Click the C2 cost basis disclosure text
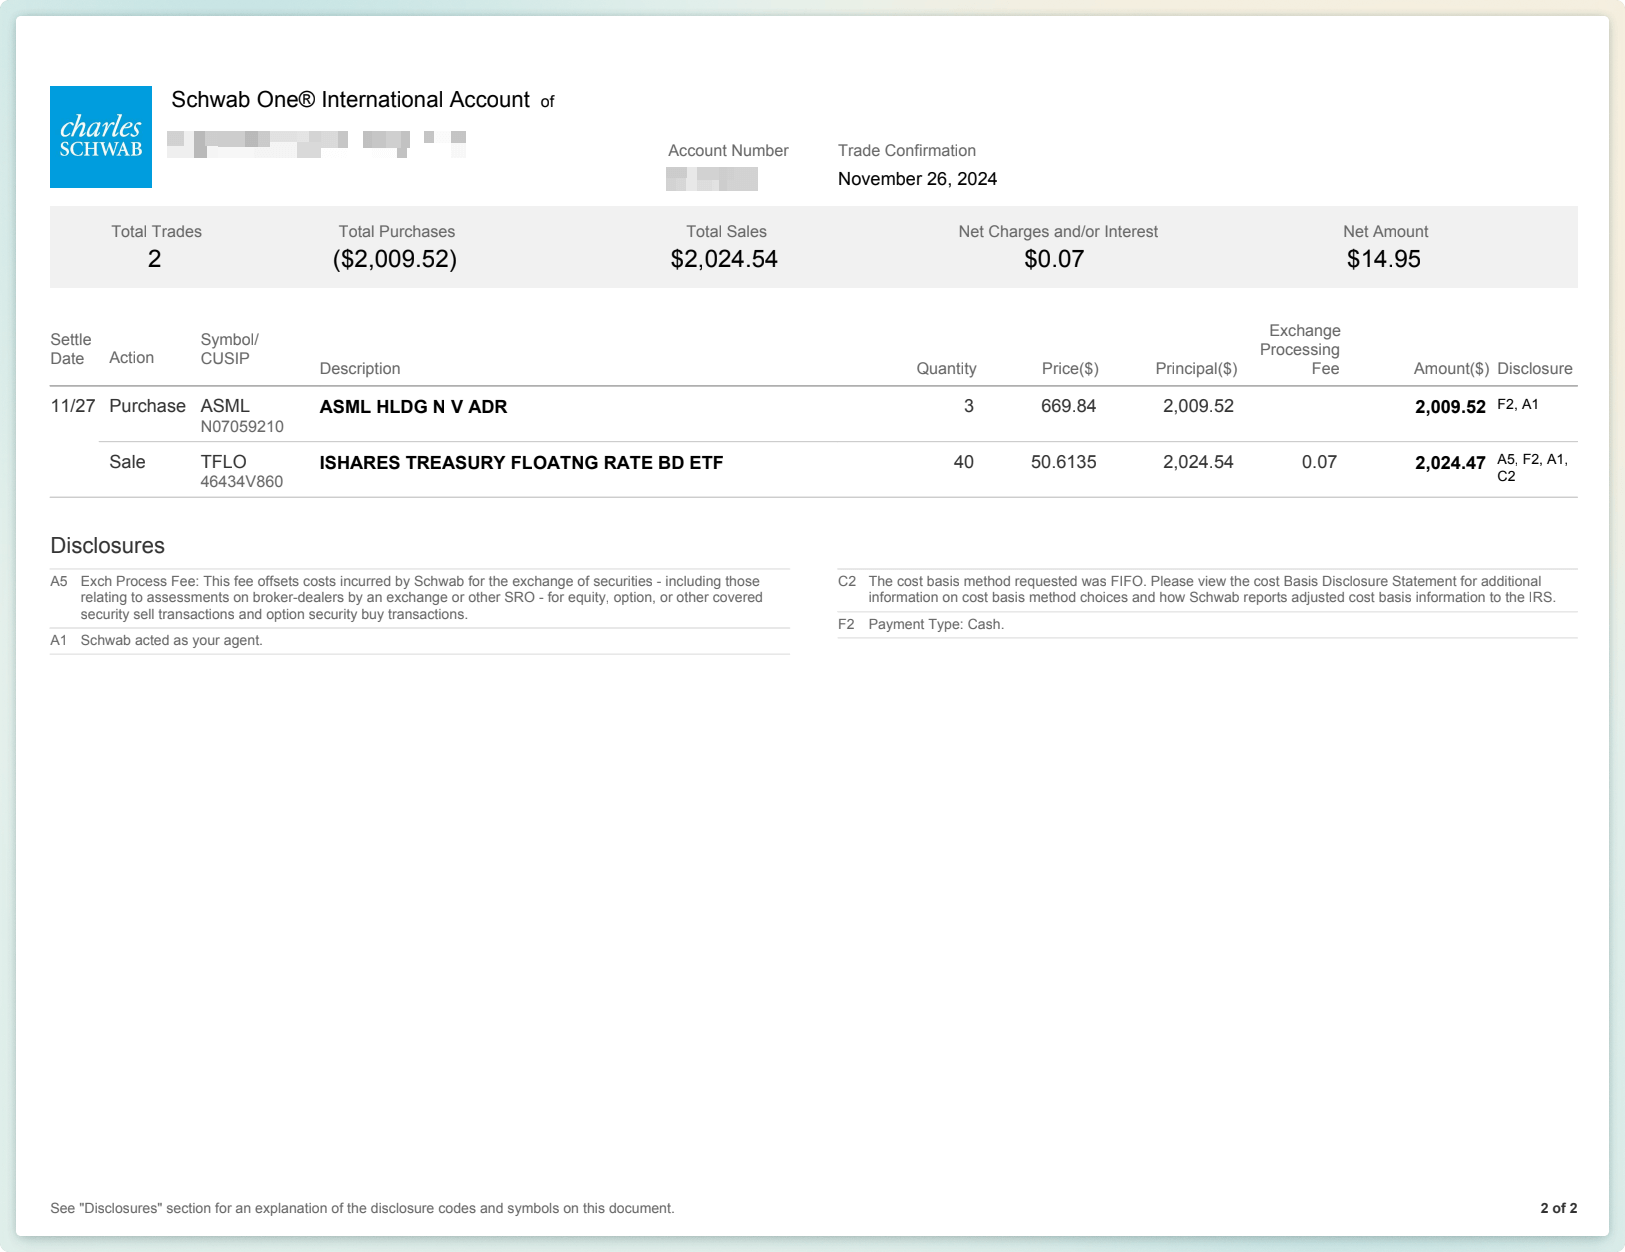This screenshot has width=1625, height=1252. pos(1210,589)
